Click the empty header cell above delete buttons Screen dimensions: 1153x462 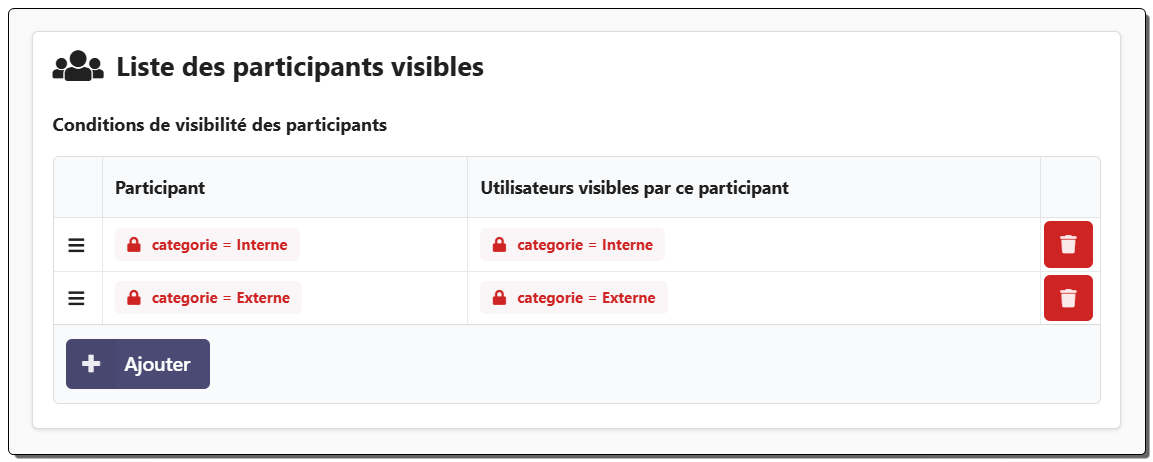click(1069, 188)
